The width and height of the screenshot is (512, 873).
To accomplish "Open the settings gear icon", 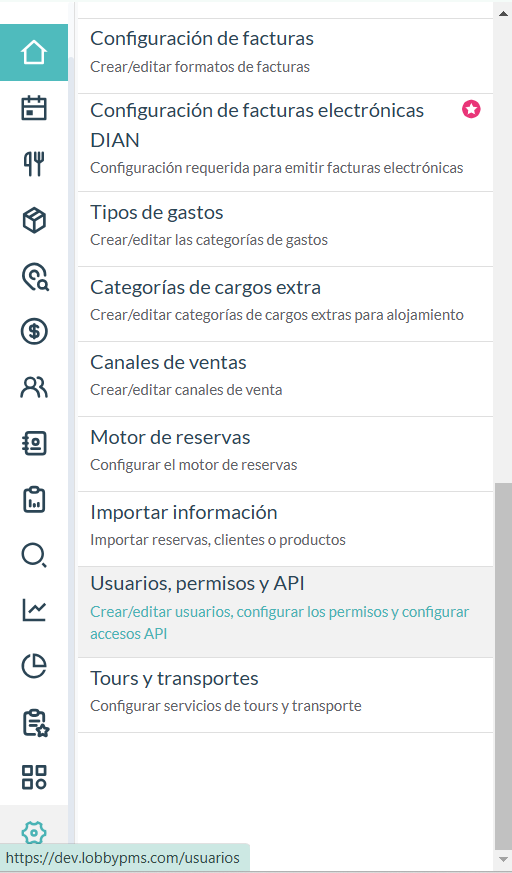I will pos(34,832).
